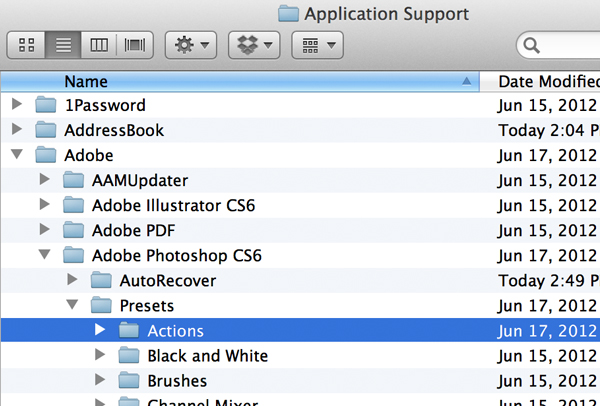Expand the Brushes folder
The image size is (600, 406).
click(100, 380)
